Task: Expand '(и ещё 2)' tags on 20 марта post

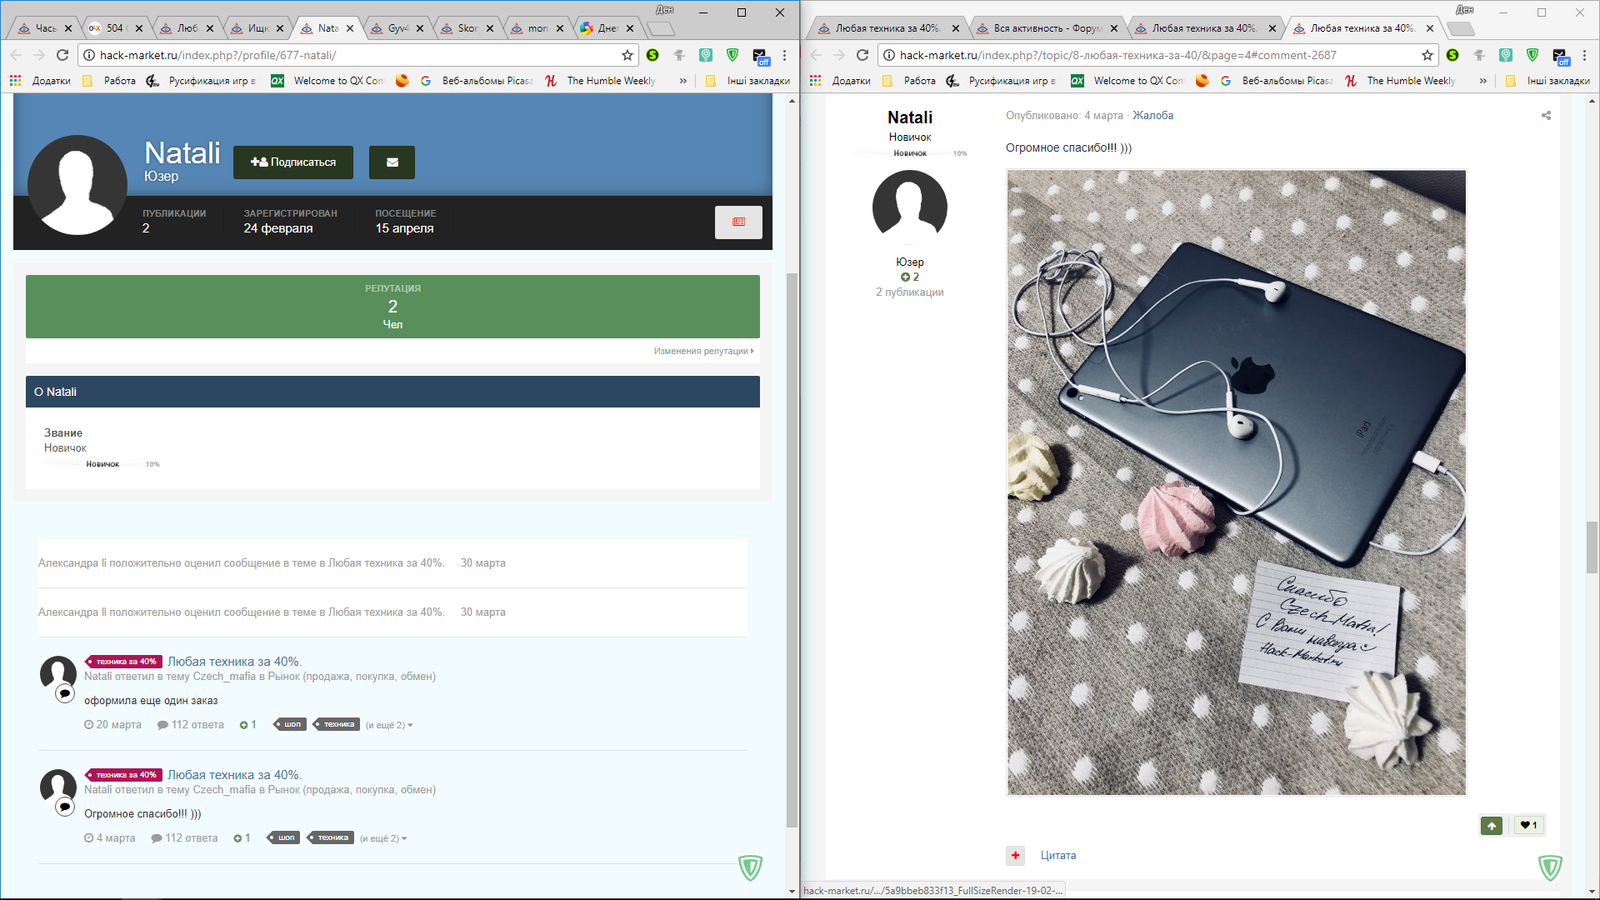Action: (x=389, y=725)
